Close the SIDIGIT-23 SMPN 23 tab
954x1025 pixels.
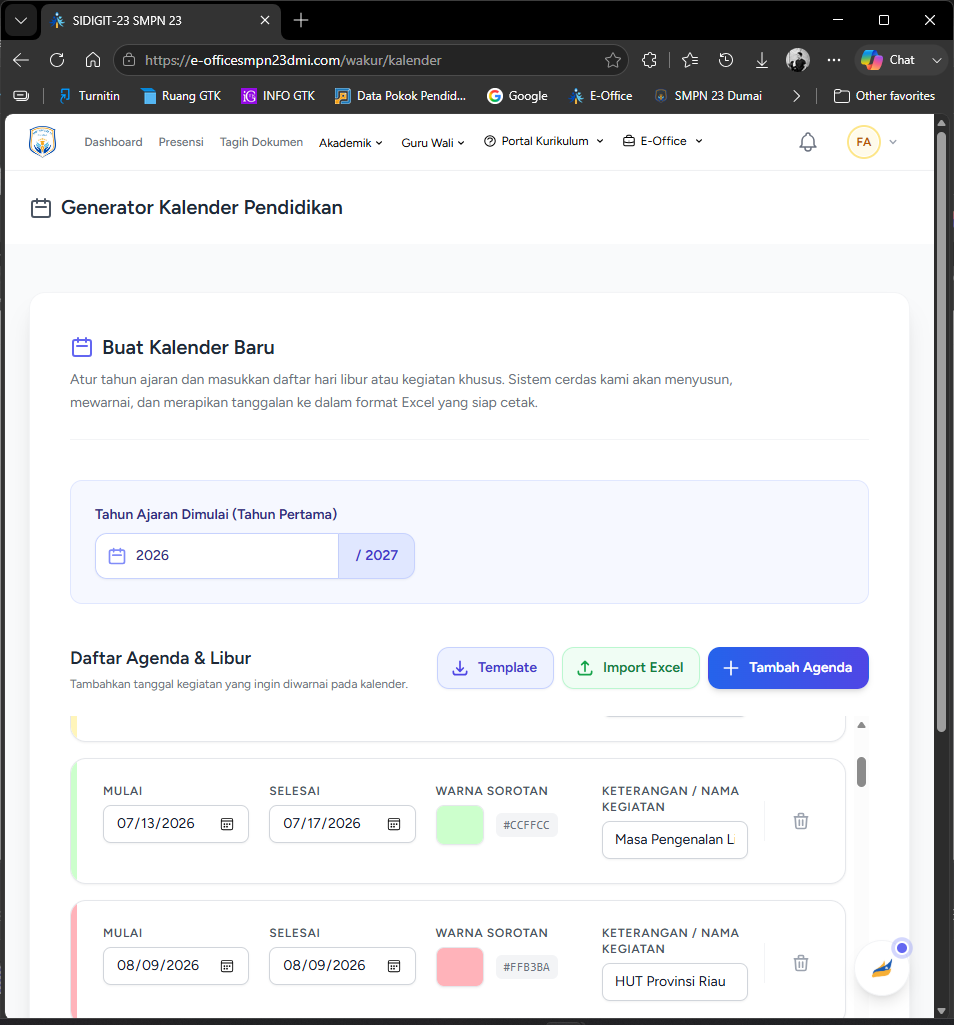click(x=265, y=20)
